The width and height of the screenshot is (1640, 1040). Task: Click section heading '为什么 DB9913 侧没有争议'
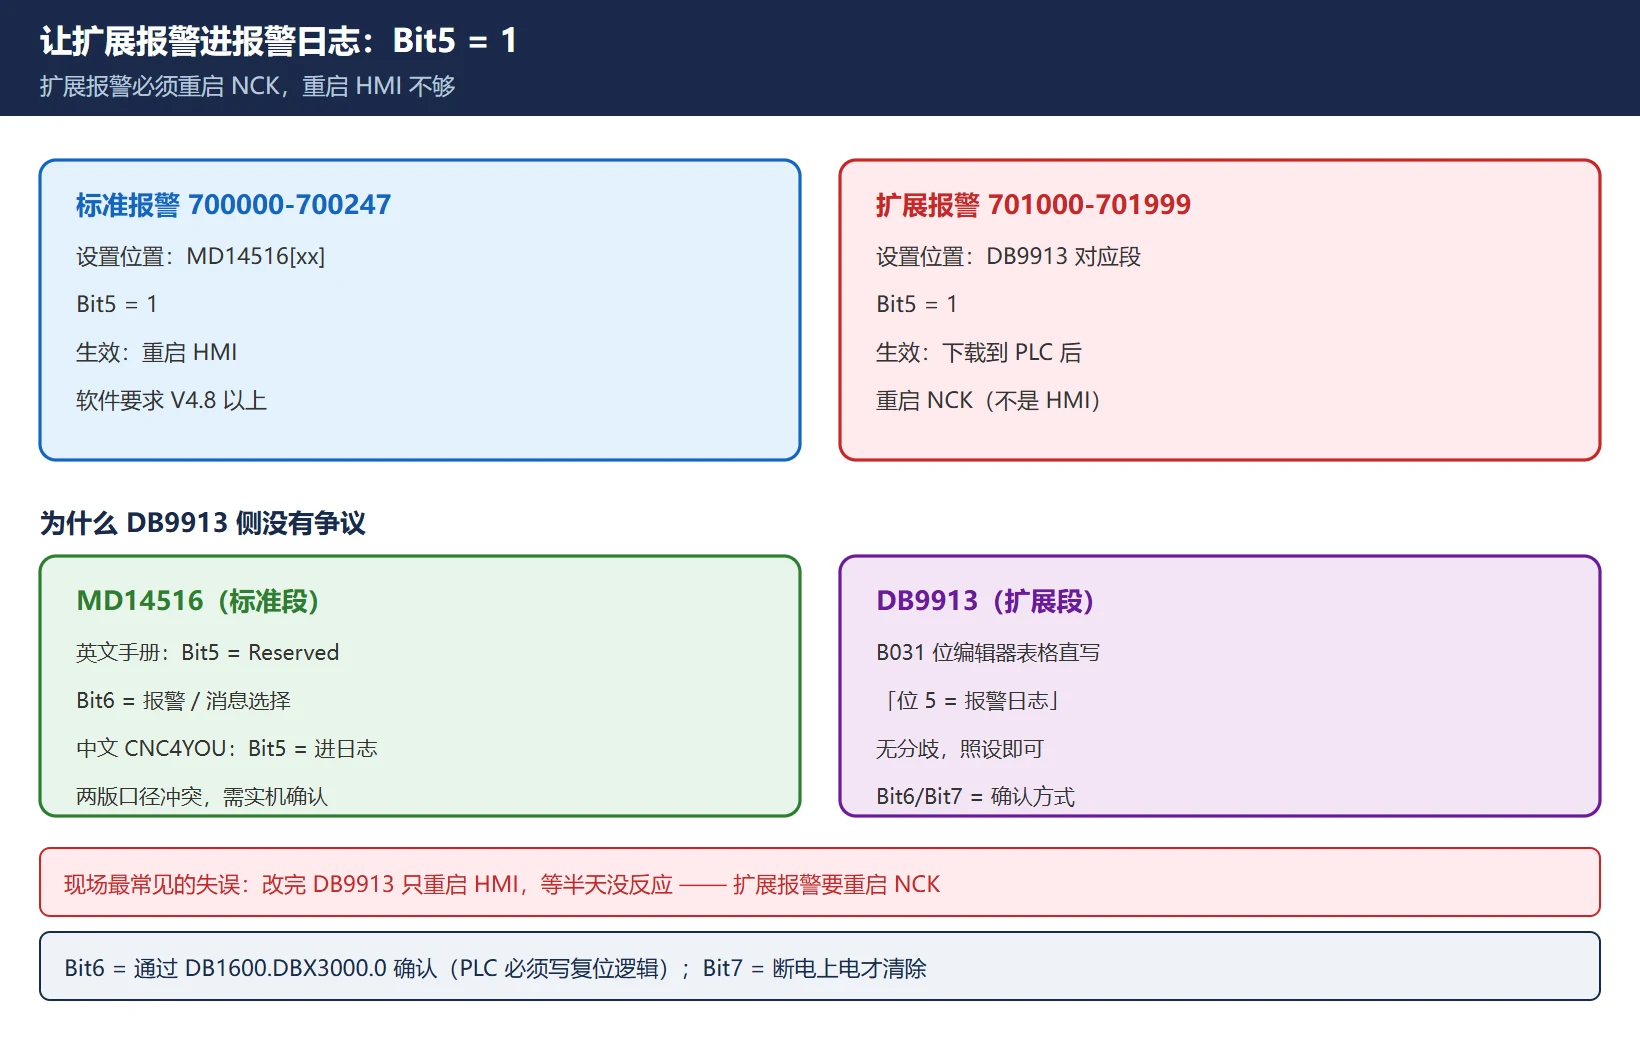coord(203,523)
